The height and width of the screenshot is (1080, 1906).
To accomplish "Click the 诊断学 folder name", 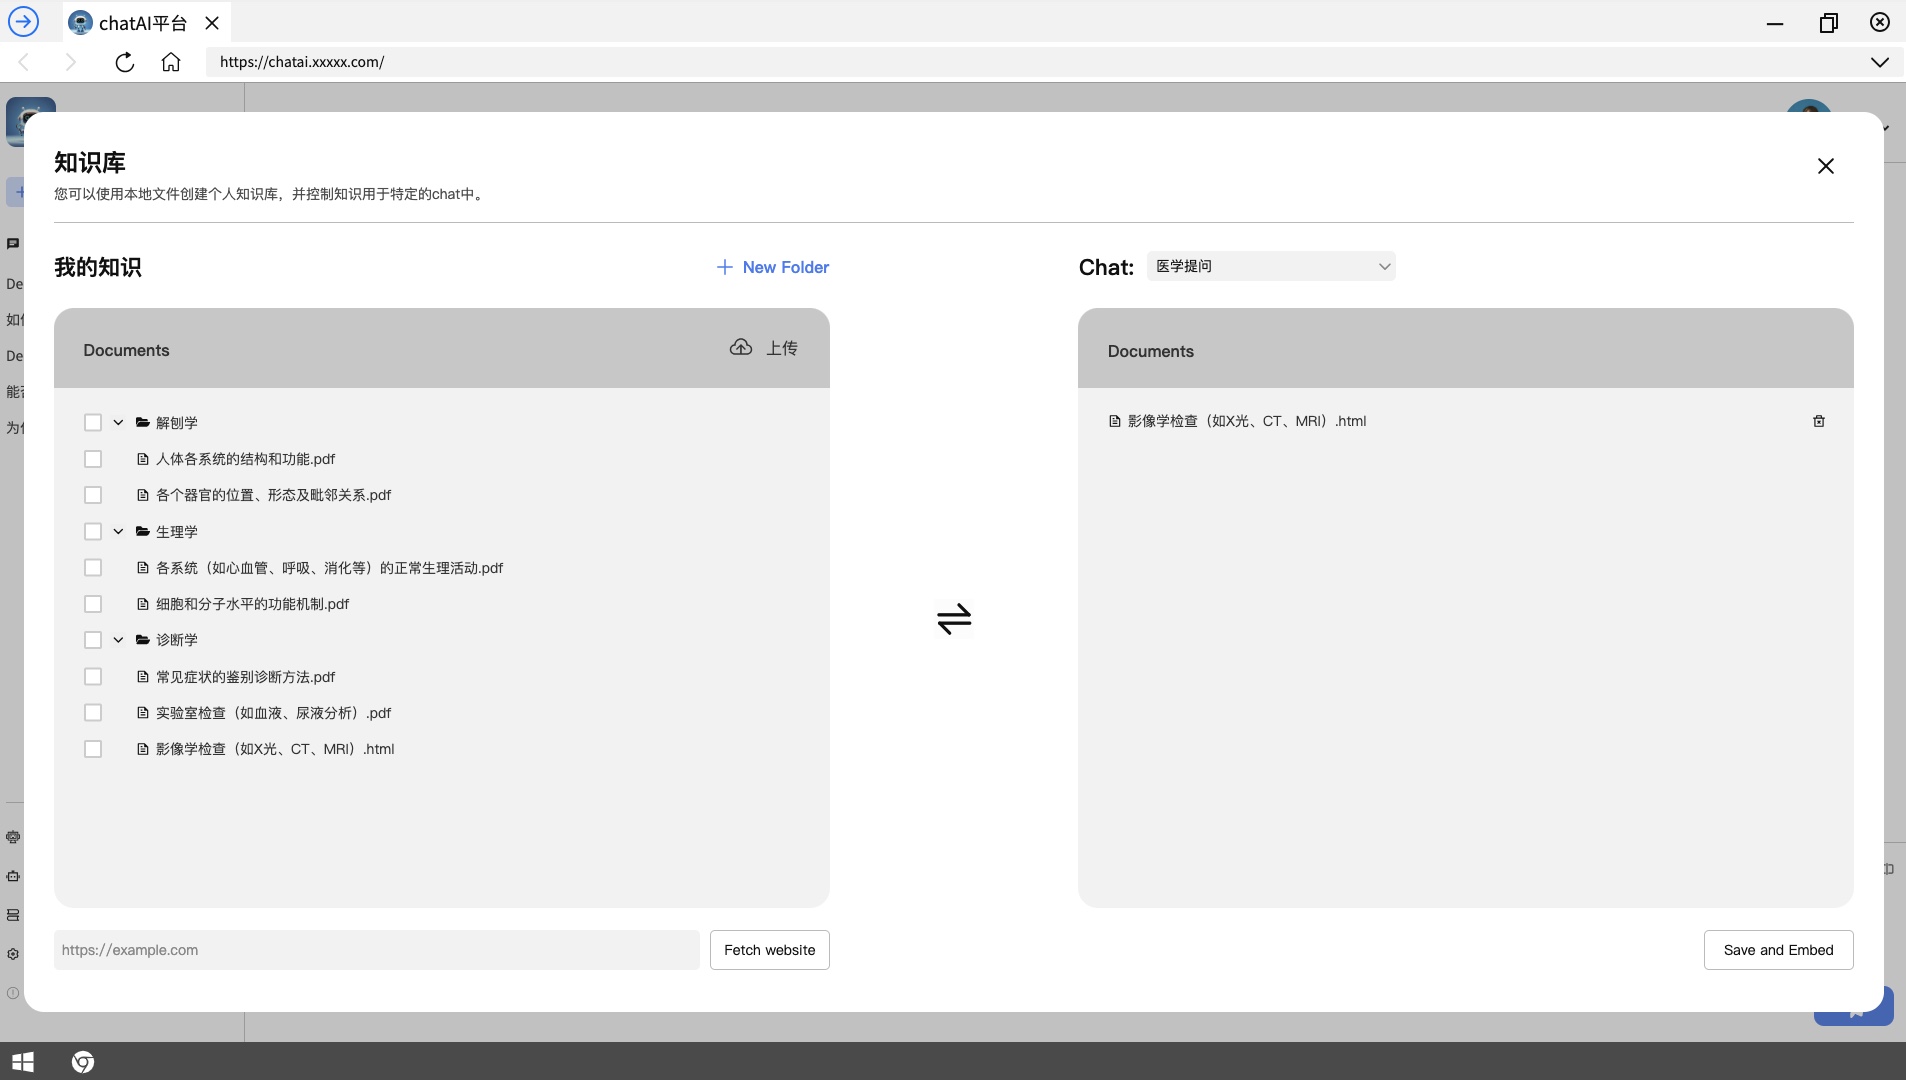I will point(177,640).
